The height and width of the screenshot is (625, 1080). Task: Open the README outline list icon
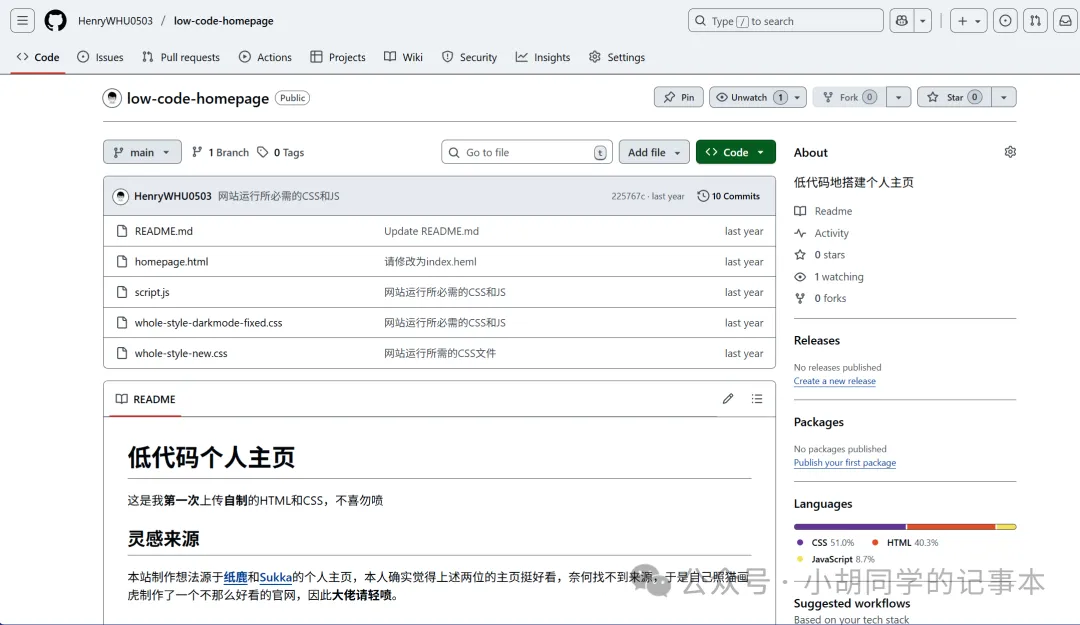coord(757,399)
